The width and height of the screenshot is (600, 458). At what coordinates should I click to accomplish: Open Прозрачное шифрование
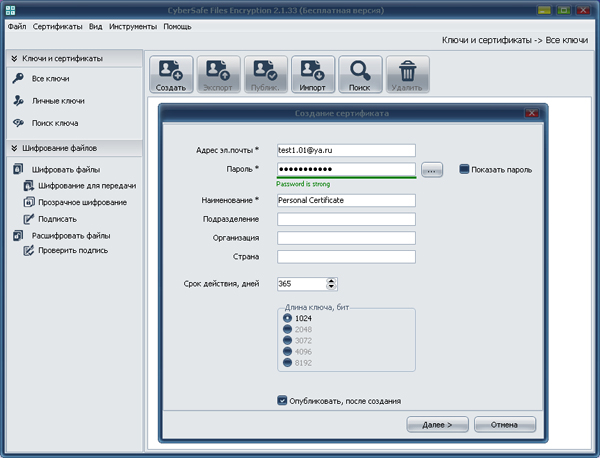tap(82, 202)
